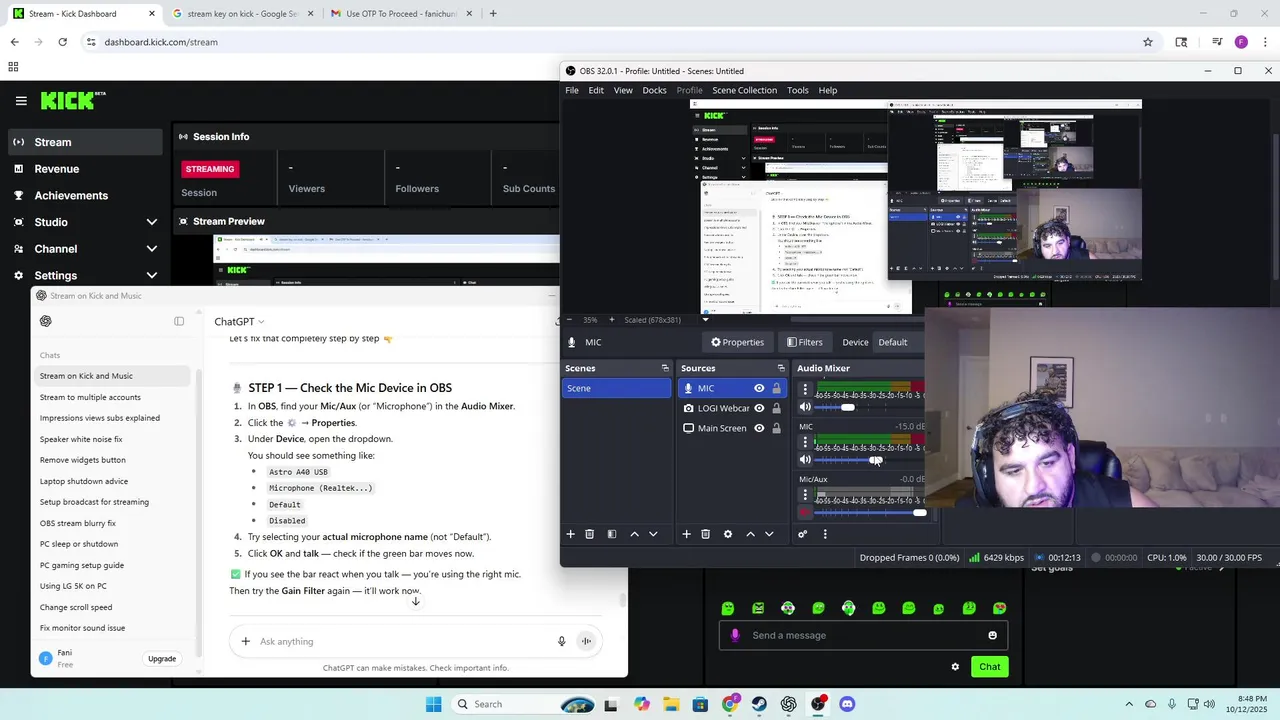
Task: Lock the MIC source
Action: tap(776, 388)
